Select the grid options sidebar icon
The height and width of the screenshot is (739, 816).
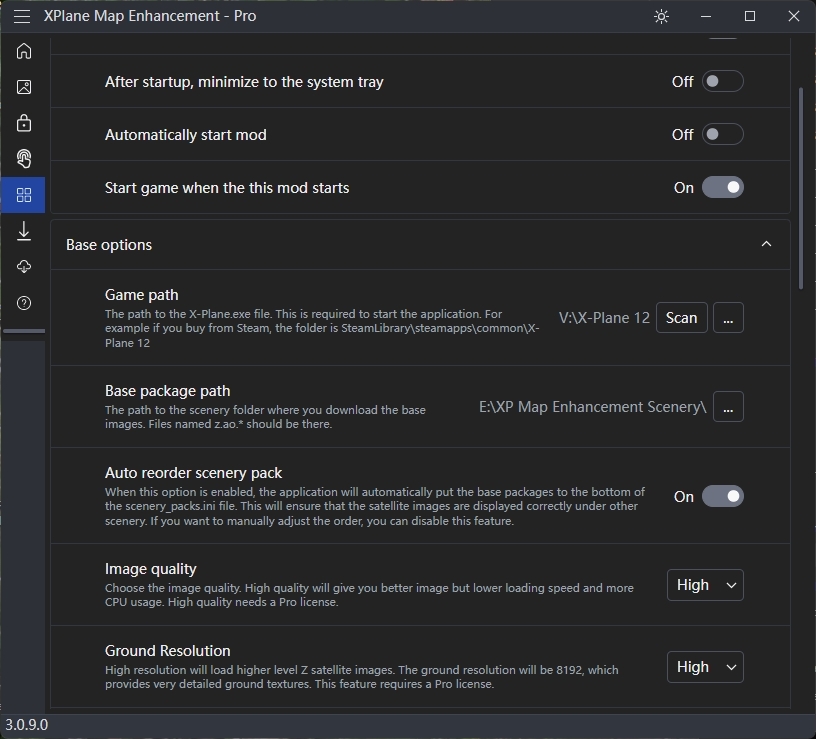pos(24,195)
